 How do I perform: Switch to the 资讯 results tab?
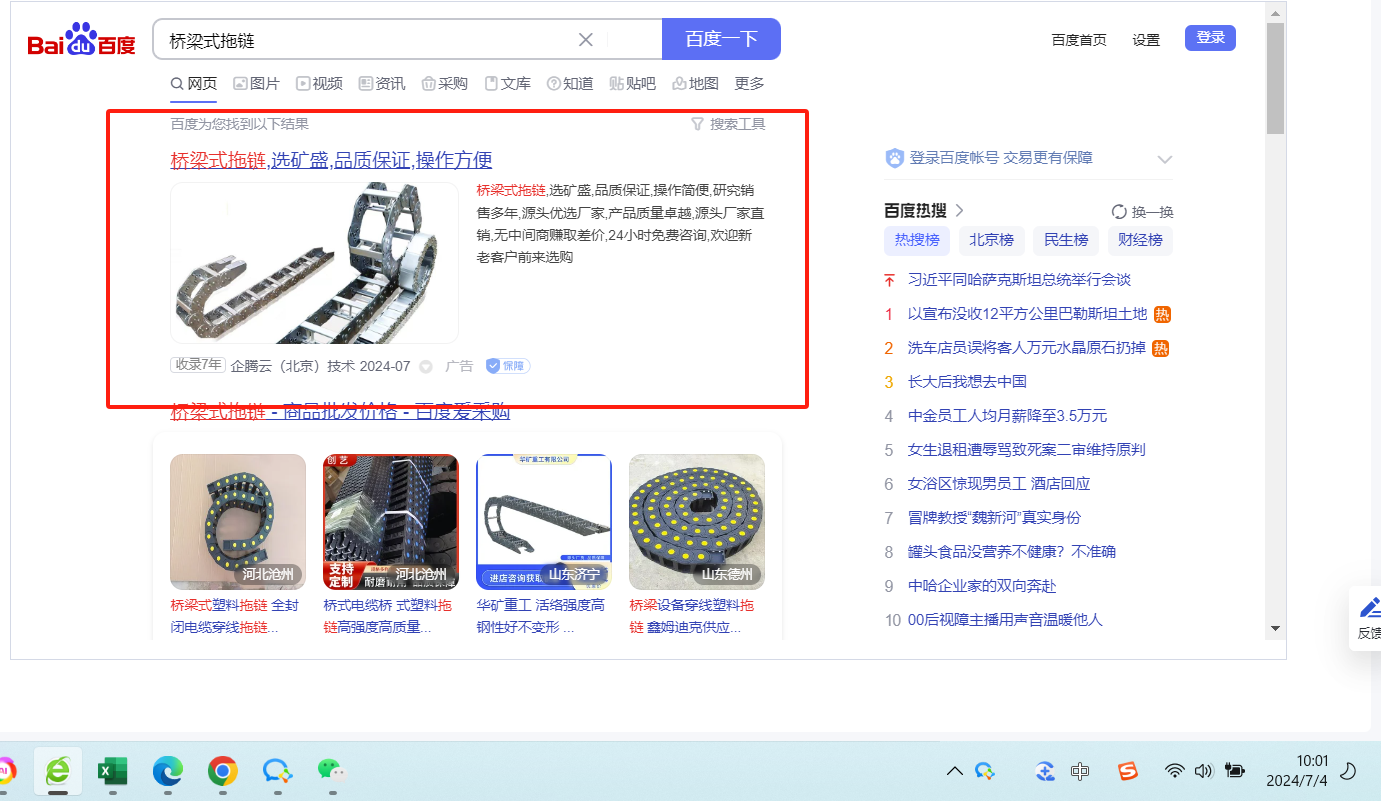[382, 84]
